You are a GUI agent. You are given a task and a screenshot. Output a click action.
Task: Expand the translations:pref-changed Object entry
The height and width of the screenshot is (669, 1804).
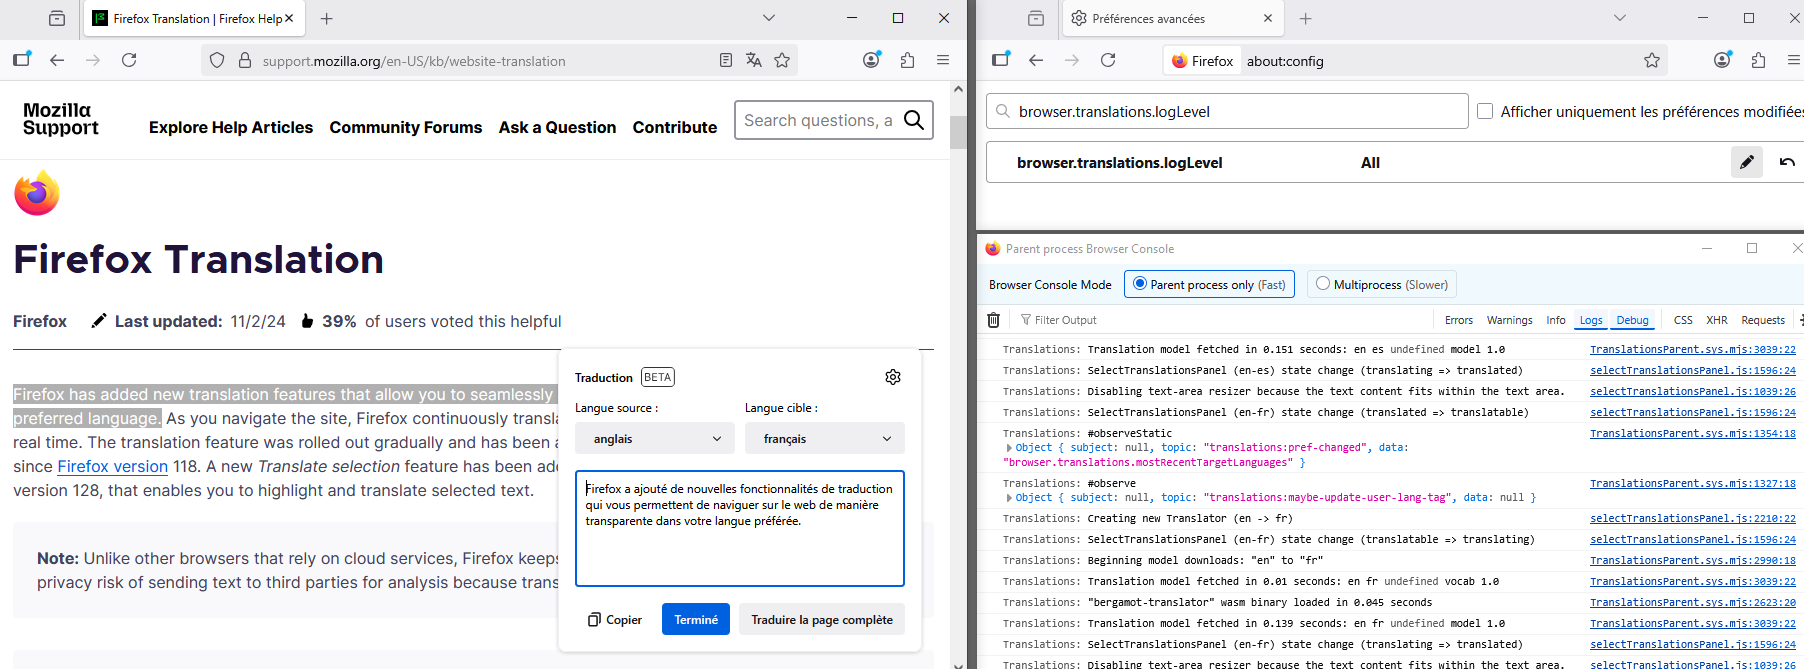(x=1009, y=448)
